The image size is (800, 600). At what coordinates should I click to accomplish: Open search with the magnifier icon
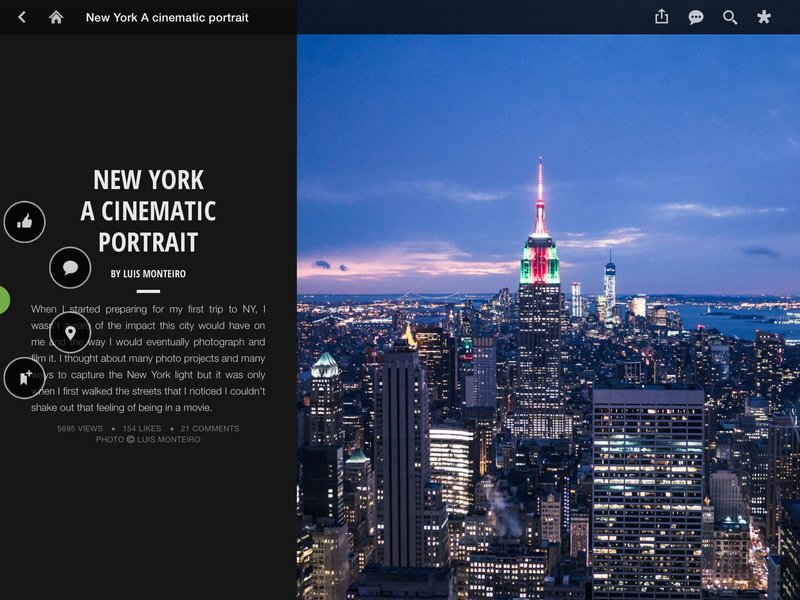[x=730, y=17]
